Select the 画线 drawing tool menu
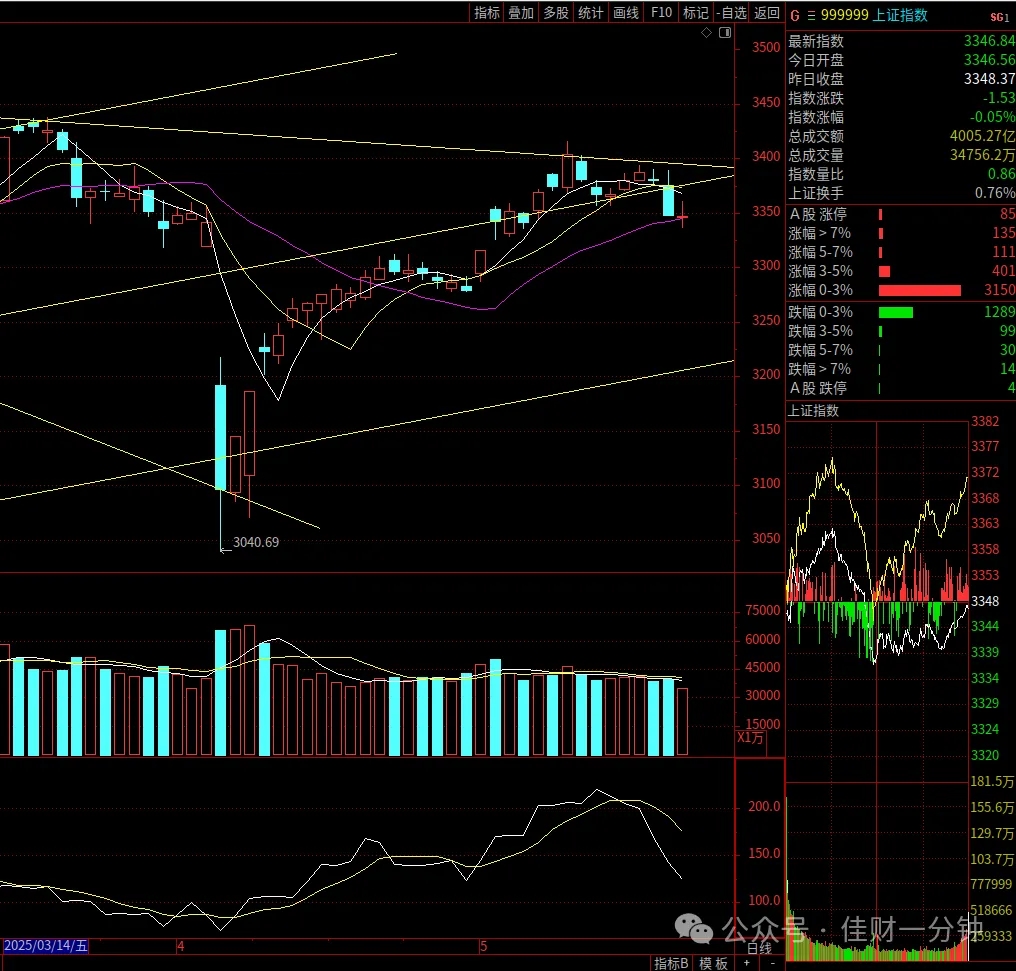 tap(626, 12)
